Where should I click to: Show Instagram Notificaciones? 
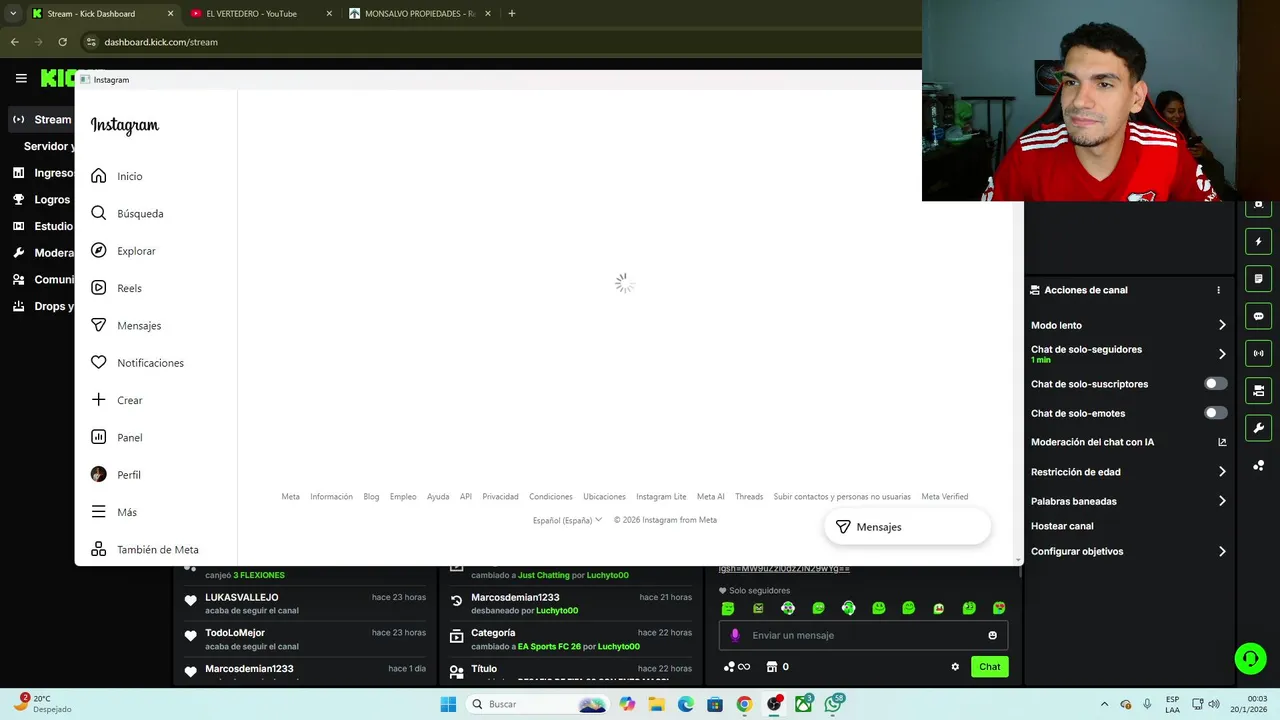(137, 363)
